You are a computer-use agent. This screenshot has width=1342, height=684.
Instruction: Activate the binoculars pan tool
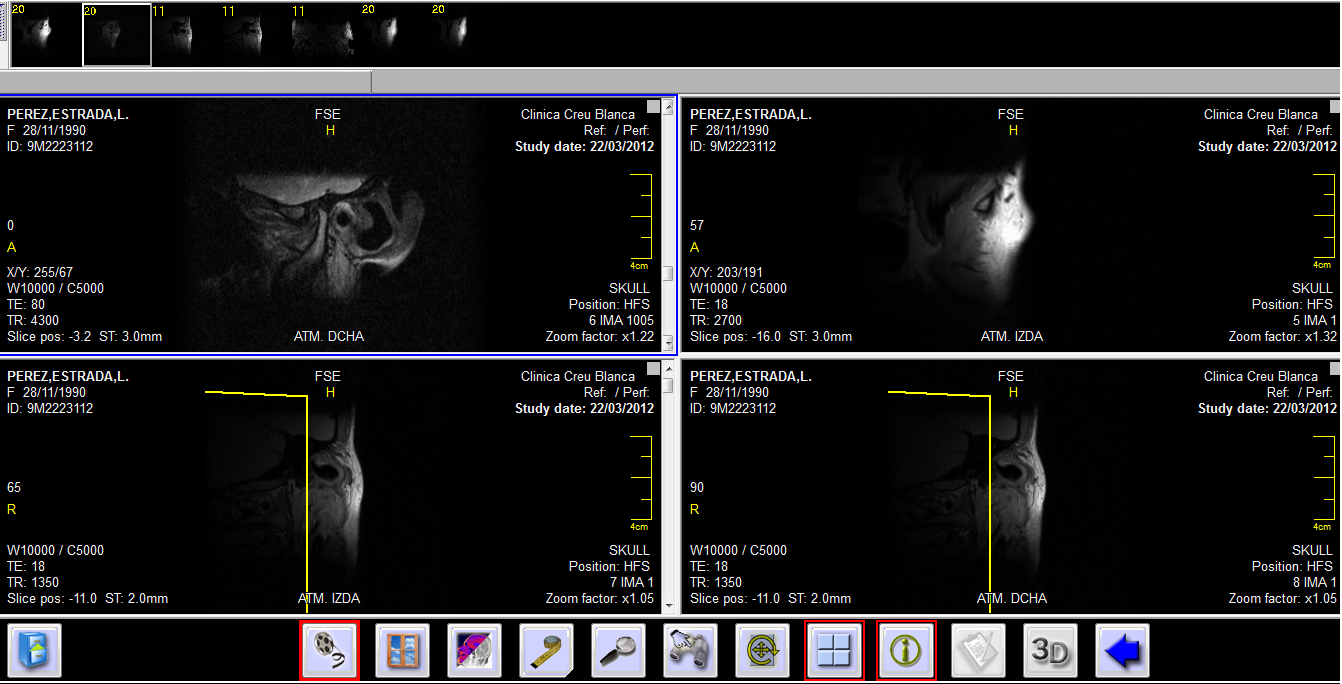point(690,649)
